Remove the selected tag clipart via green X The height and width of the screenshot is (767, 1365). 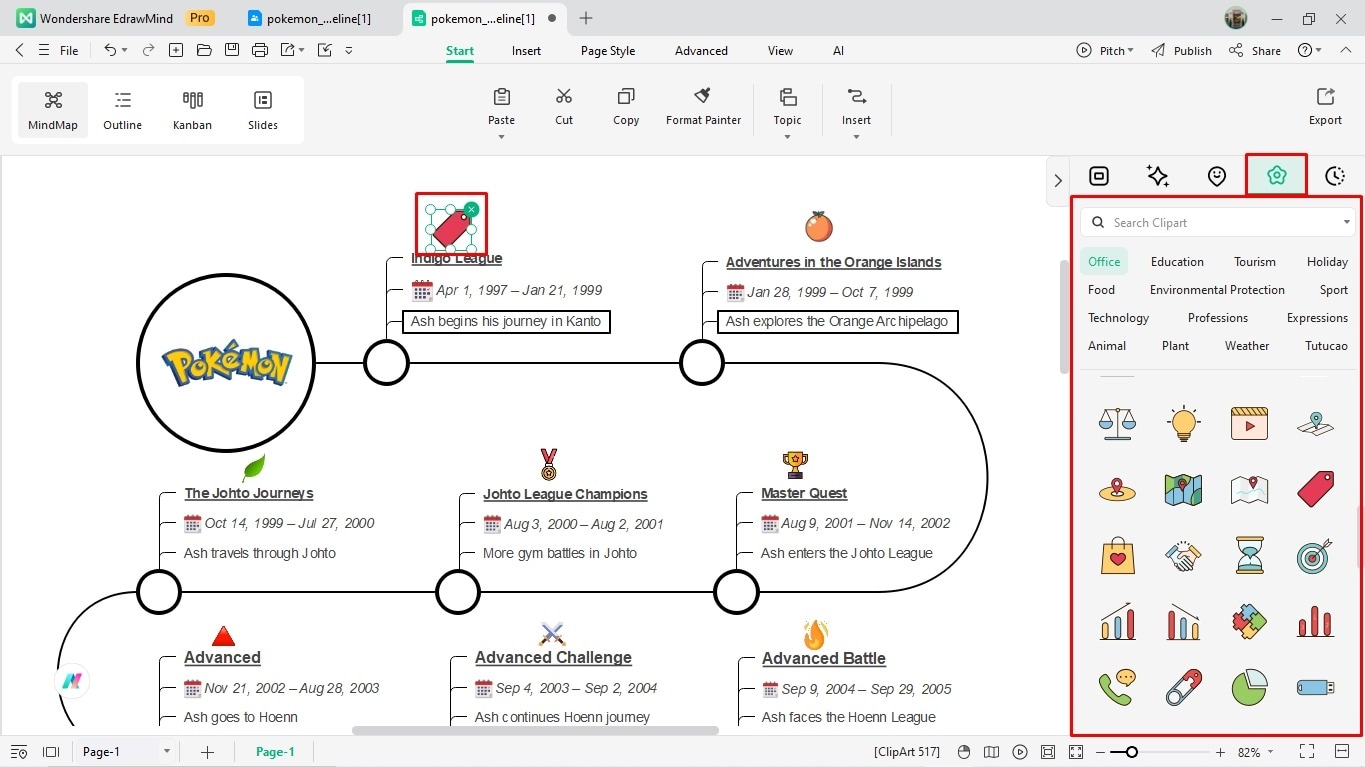(x=471, y=209)
